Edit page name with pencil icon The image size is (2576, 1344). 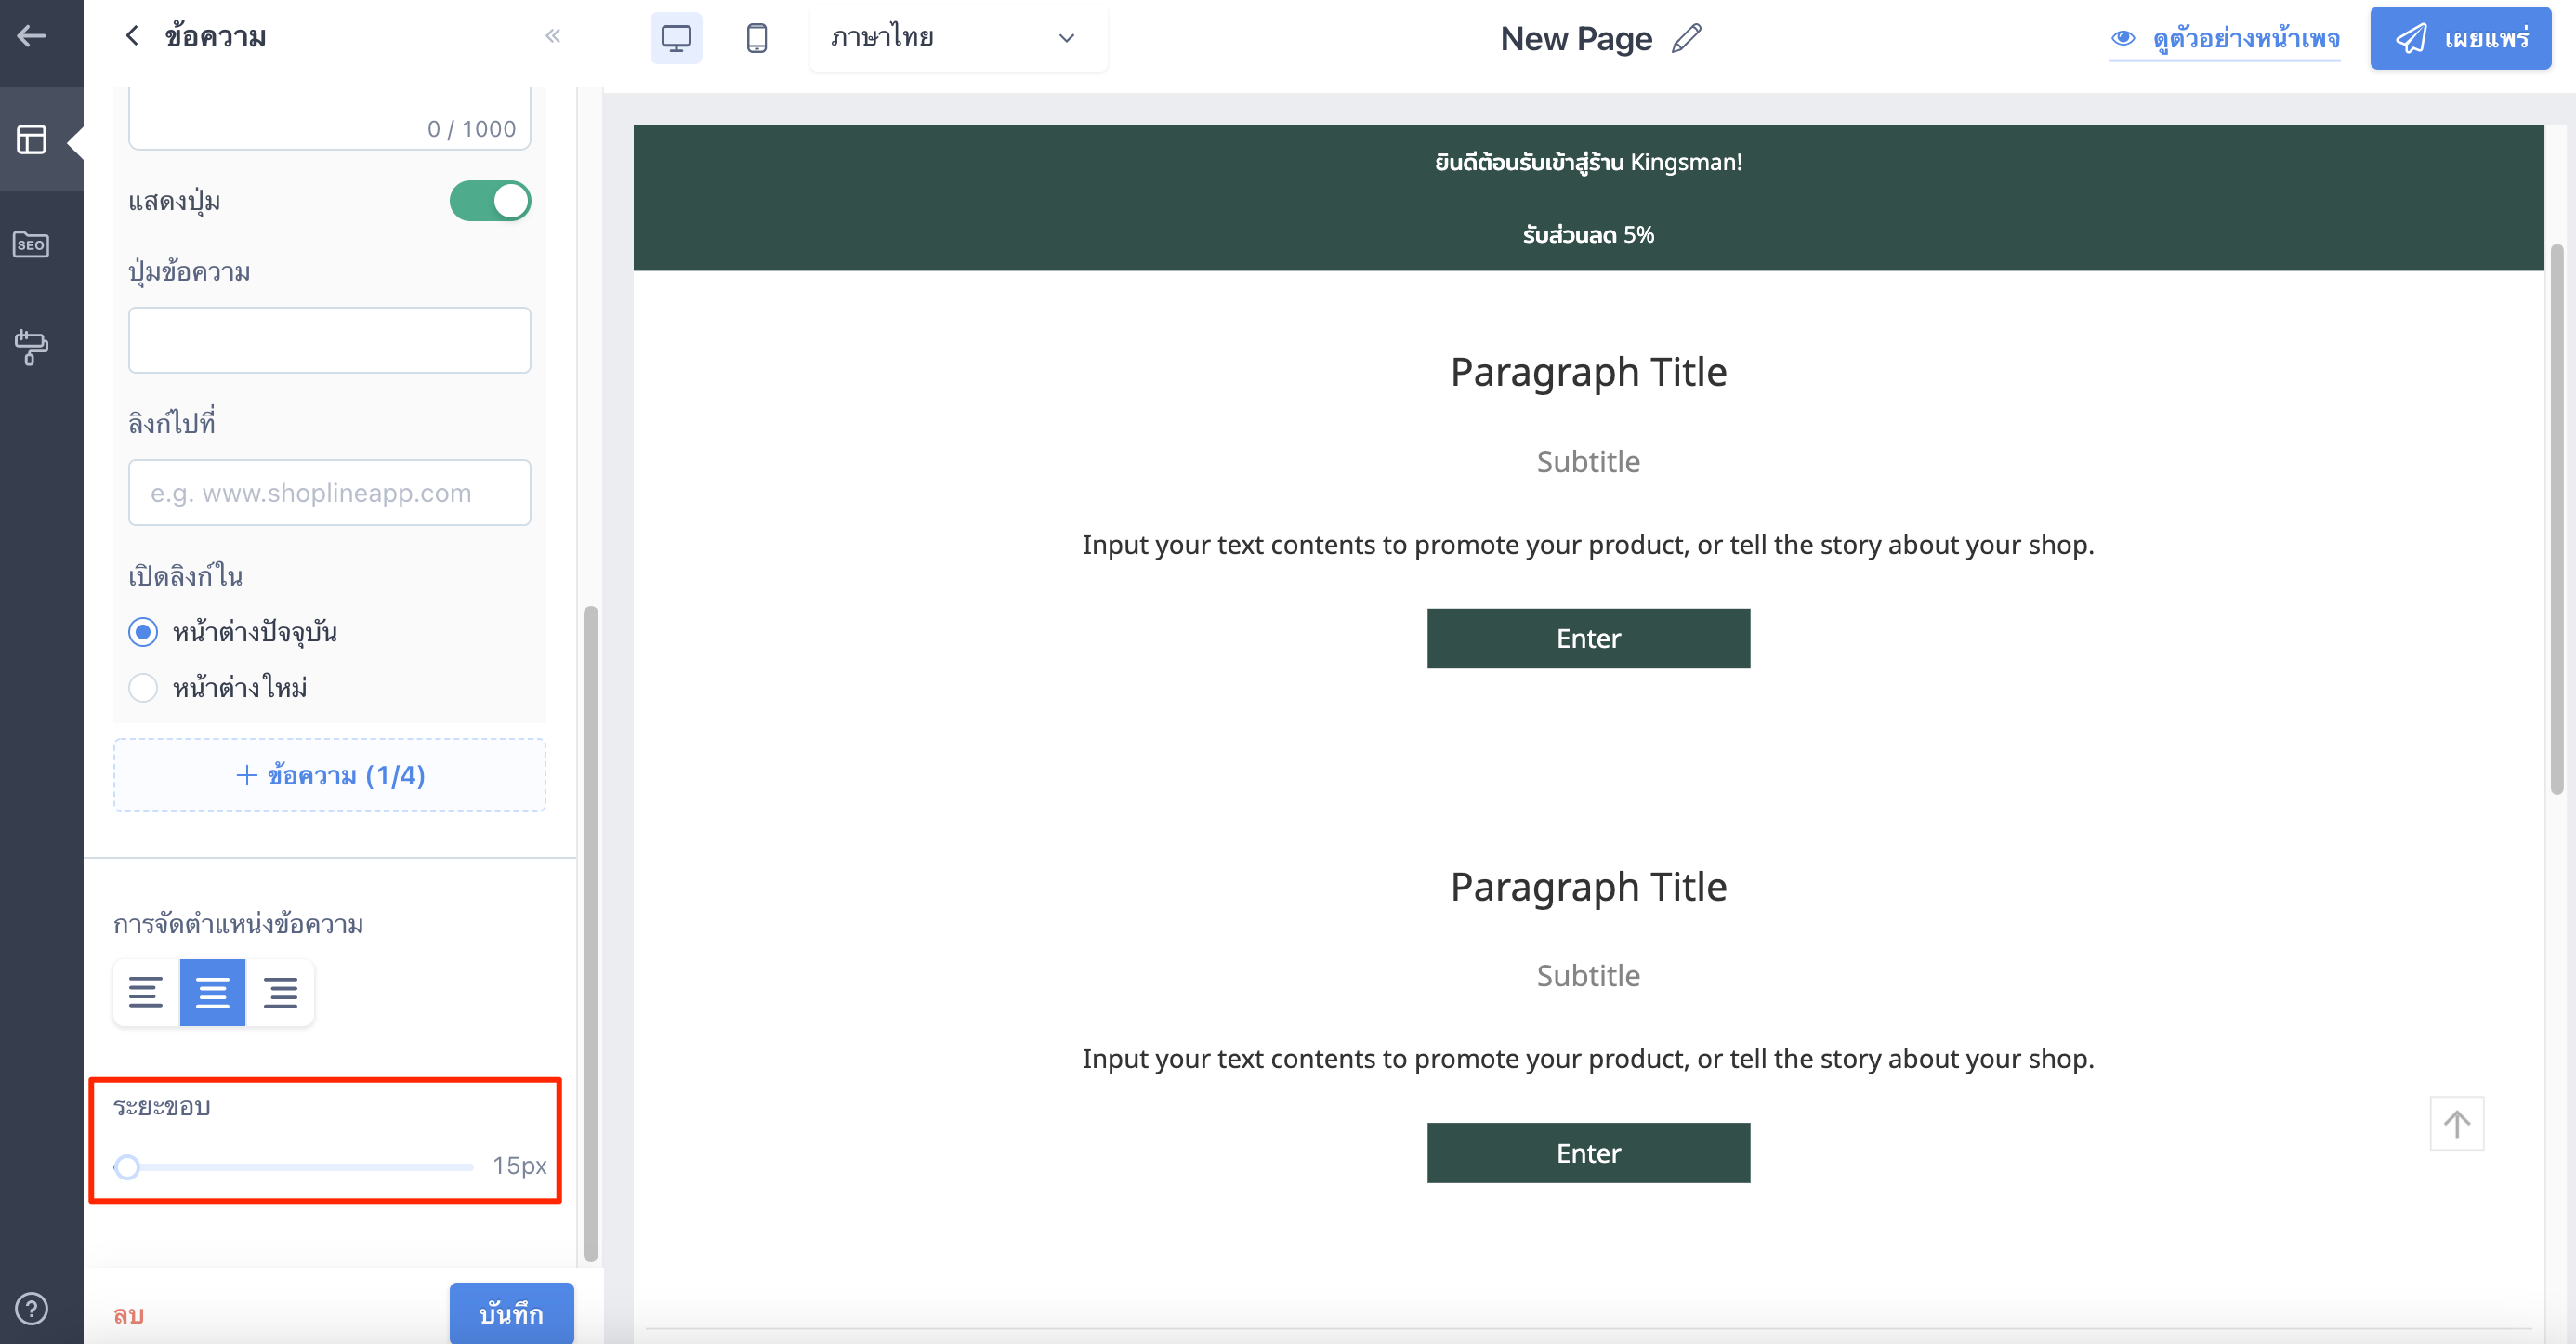click(1687, 38)
